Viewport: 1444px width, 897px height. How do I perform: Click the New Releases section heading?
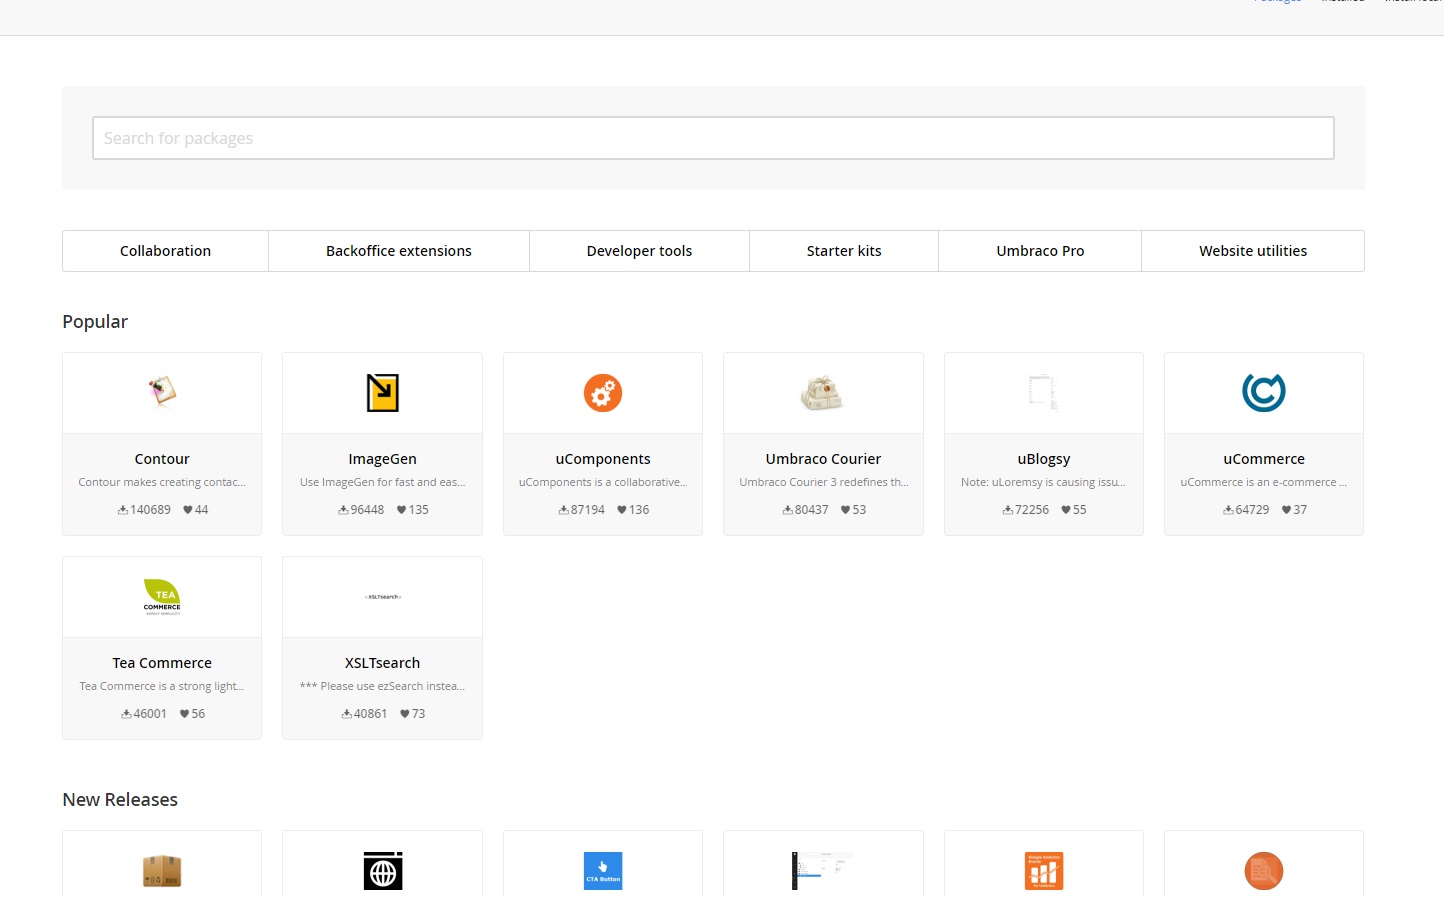(x=120, y=800)
